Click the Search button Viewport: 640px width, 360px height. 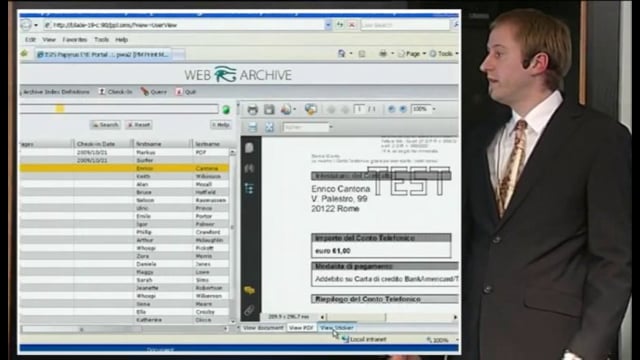tap(105, 125)
